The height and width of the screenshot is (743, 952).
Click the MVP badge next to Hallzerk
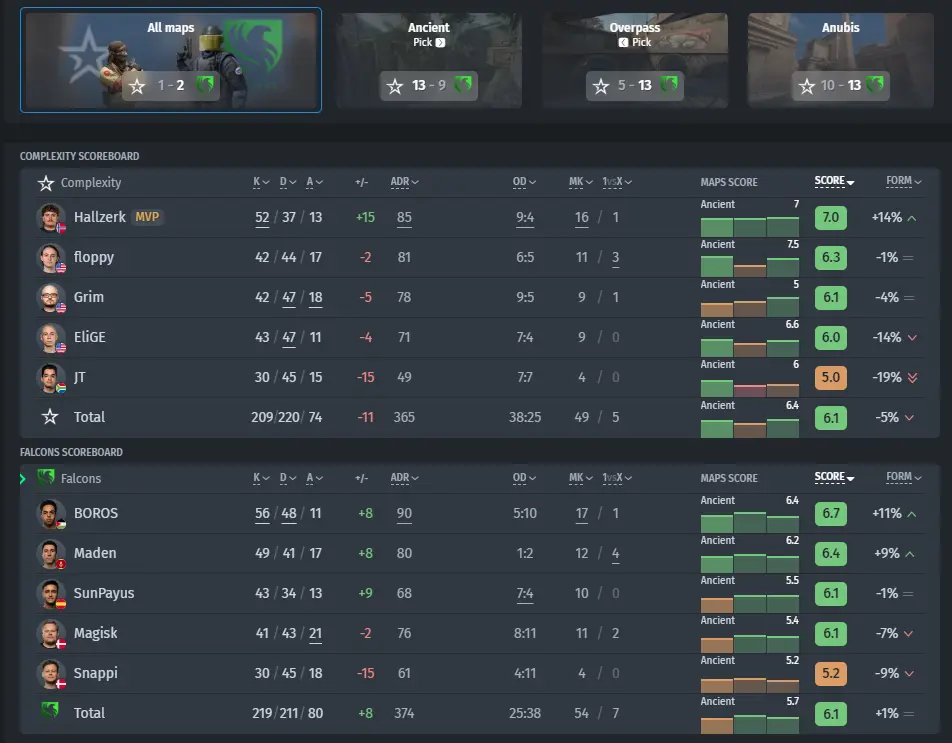[147, 217]
